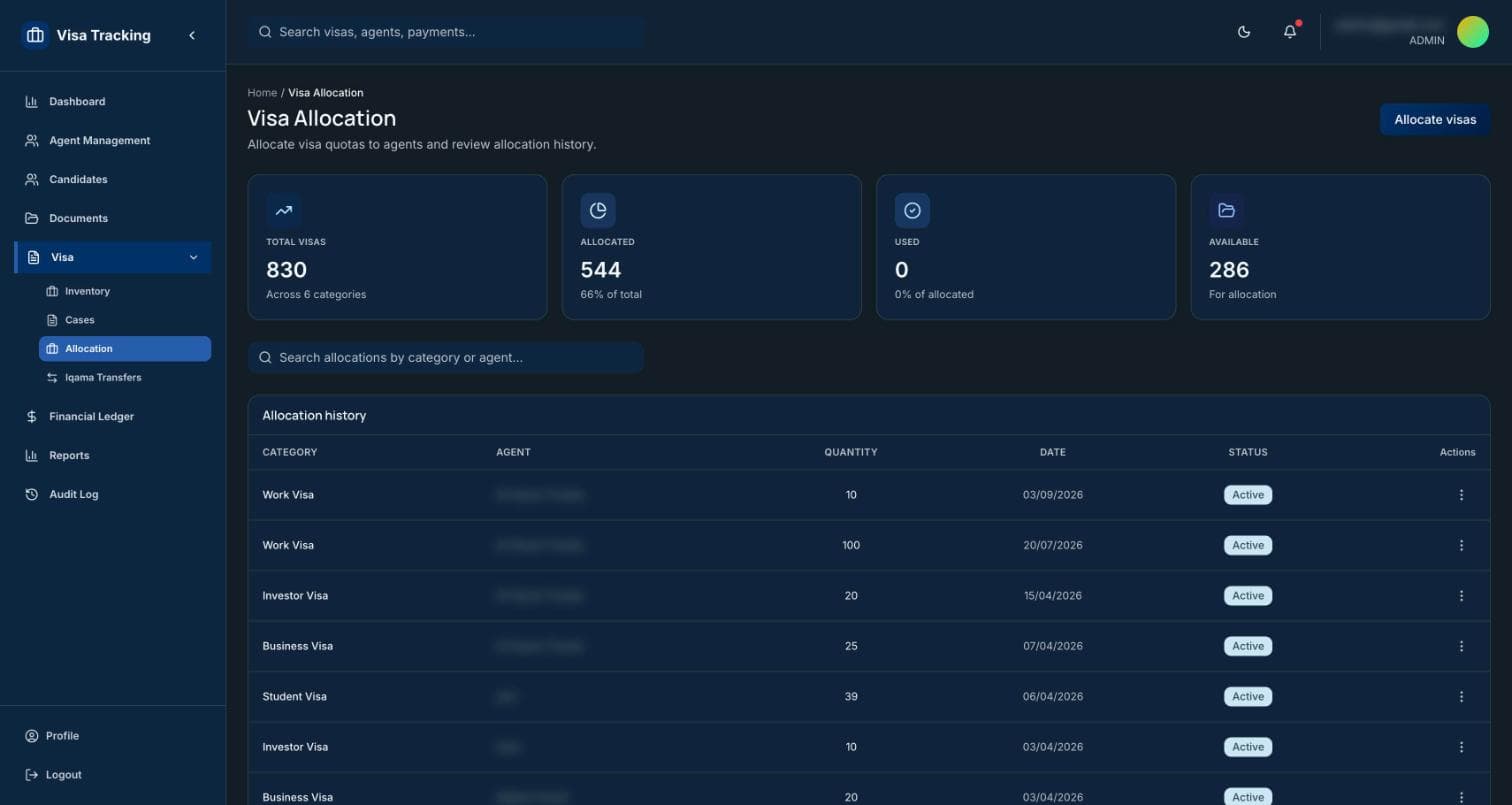Collapse the sidebar with the chevron

tap(192, 35)
